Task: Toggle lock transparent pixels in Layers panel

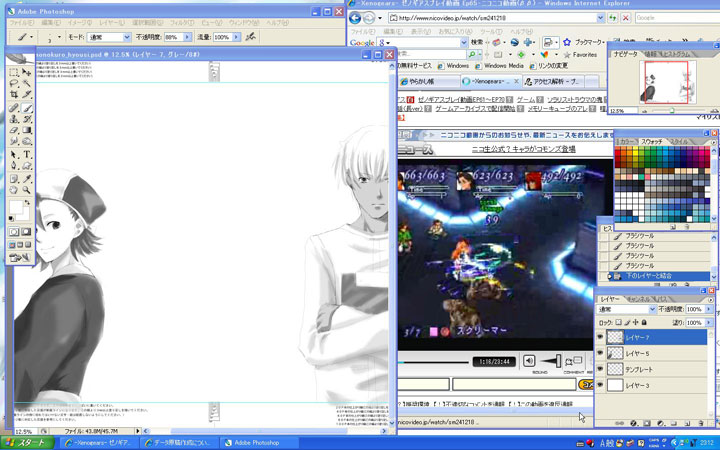Action: tap(619, 322)
